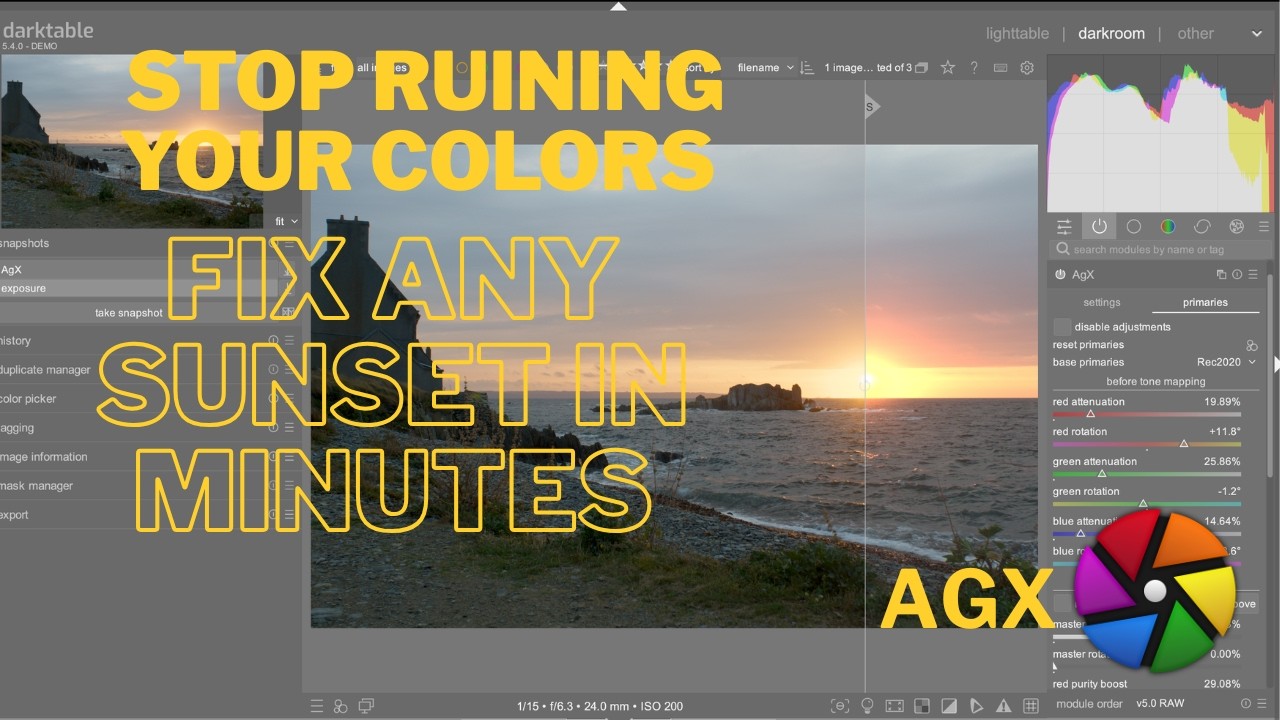This screenshot has width=1280, height=720.
Task: Click the histogram display
Action: (1160, 135)
